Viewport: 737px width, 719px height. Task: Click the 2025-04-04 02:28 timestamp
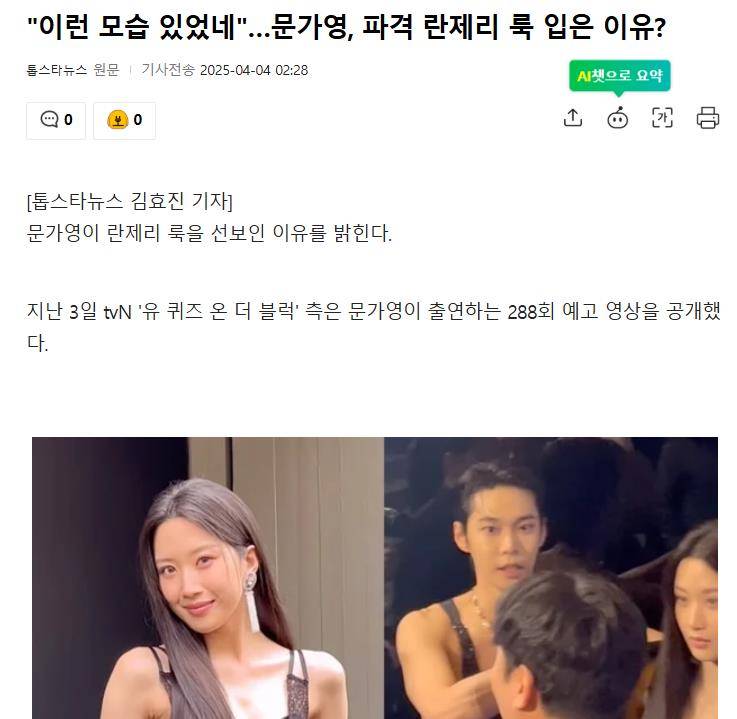click(x=254, y=70)
